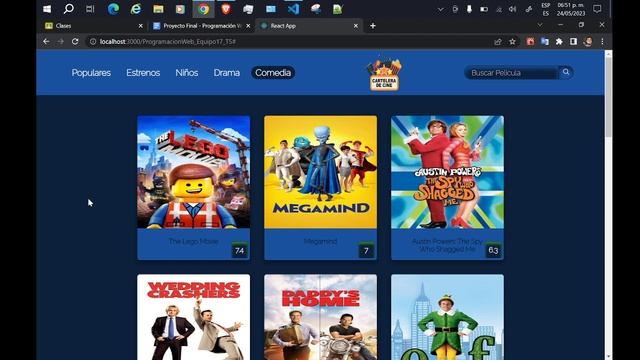Click the localhost address bar URL
The height and width of the screenshot is (360, 640).
168,42
